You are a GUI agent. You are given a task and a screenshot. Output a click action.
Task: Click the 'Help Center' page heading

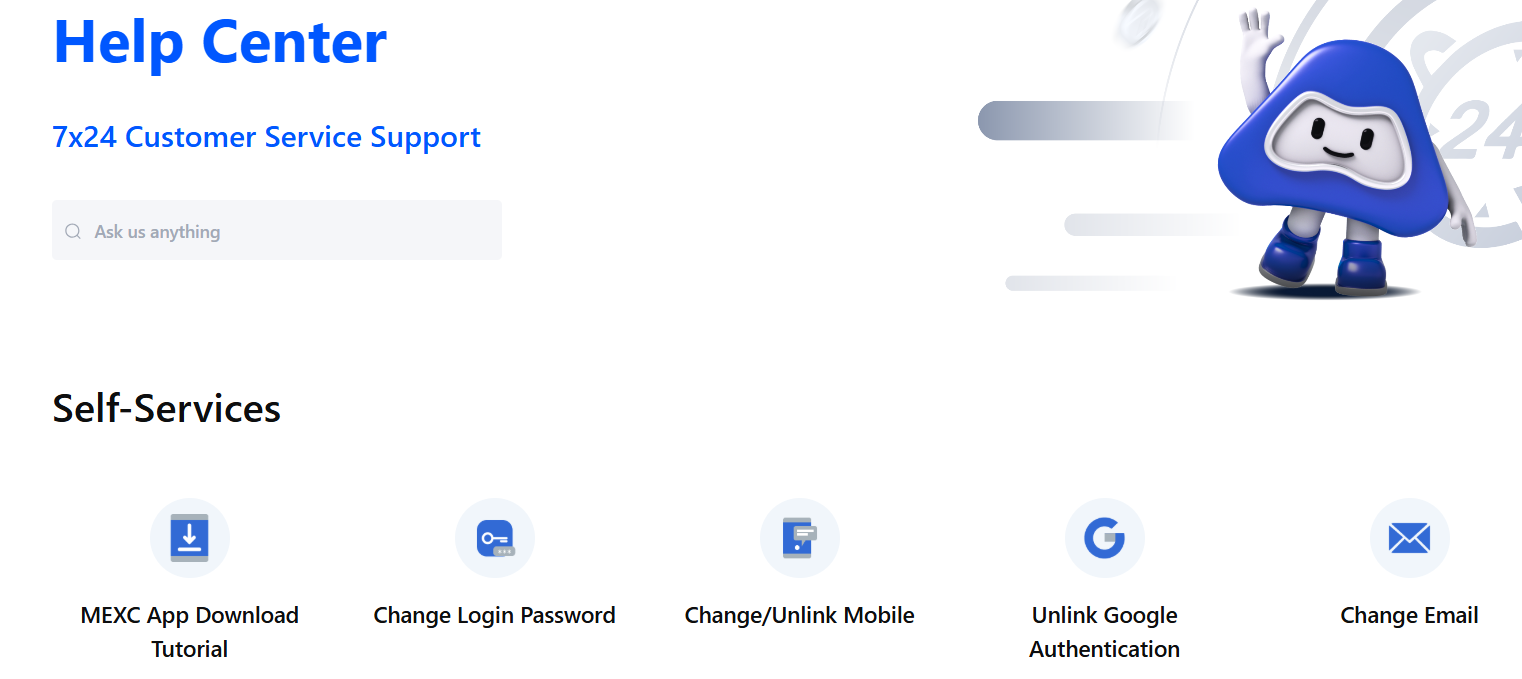point(220,42)
